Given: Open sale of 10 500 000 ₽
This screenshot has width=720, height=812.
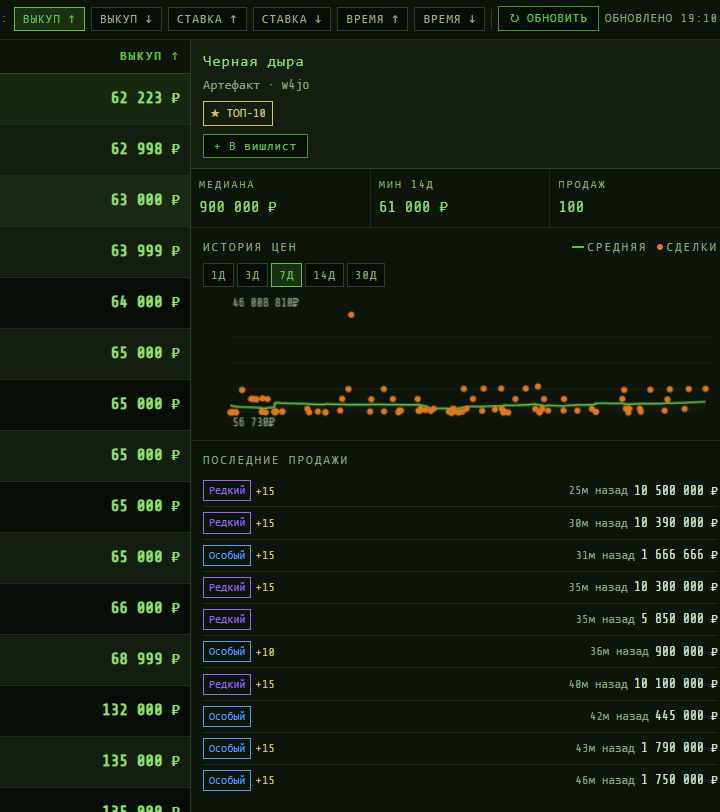Looking at the screenshot, I should coord(460,490).
